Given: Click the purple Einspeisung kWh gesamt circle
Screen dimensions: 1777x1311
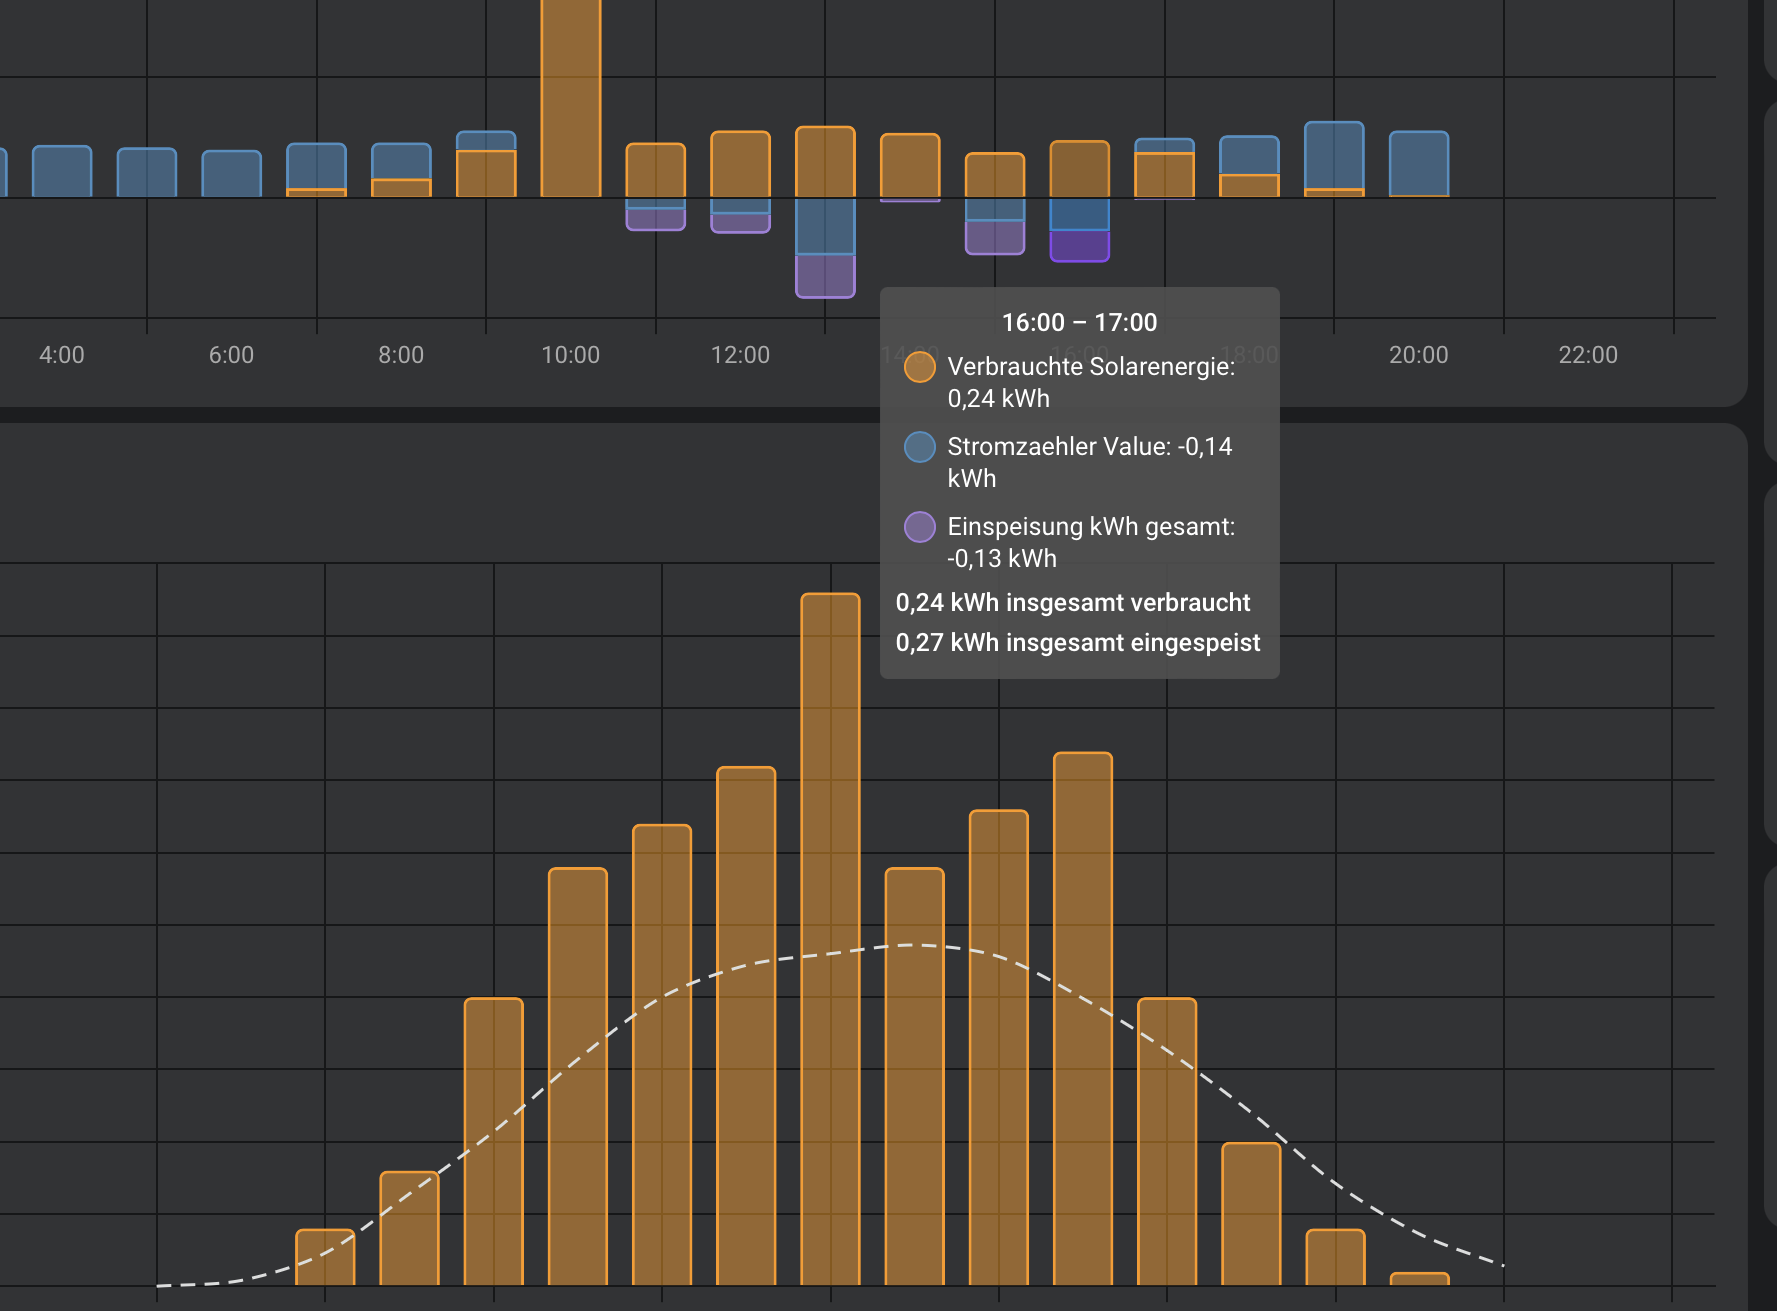Looking at the screenshot, I should pyautogui.click(x=919, y=527).
